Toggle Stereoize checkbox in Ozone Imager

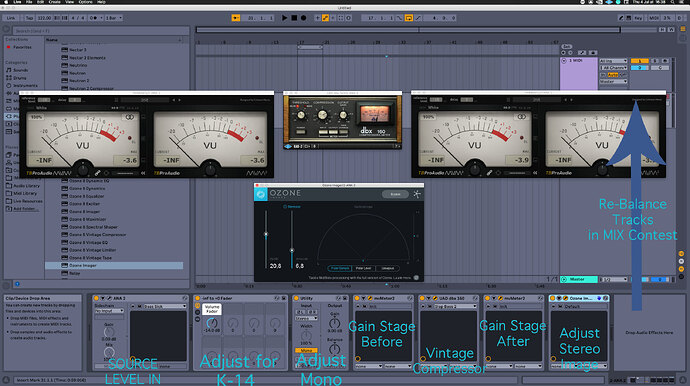285,206
